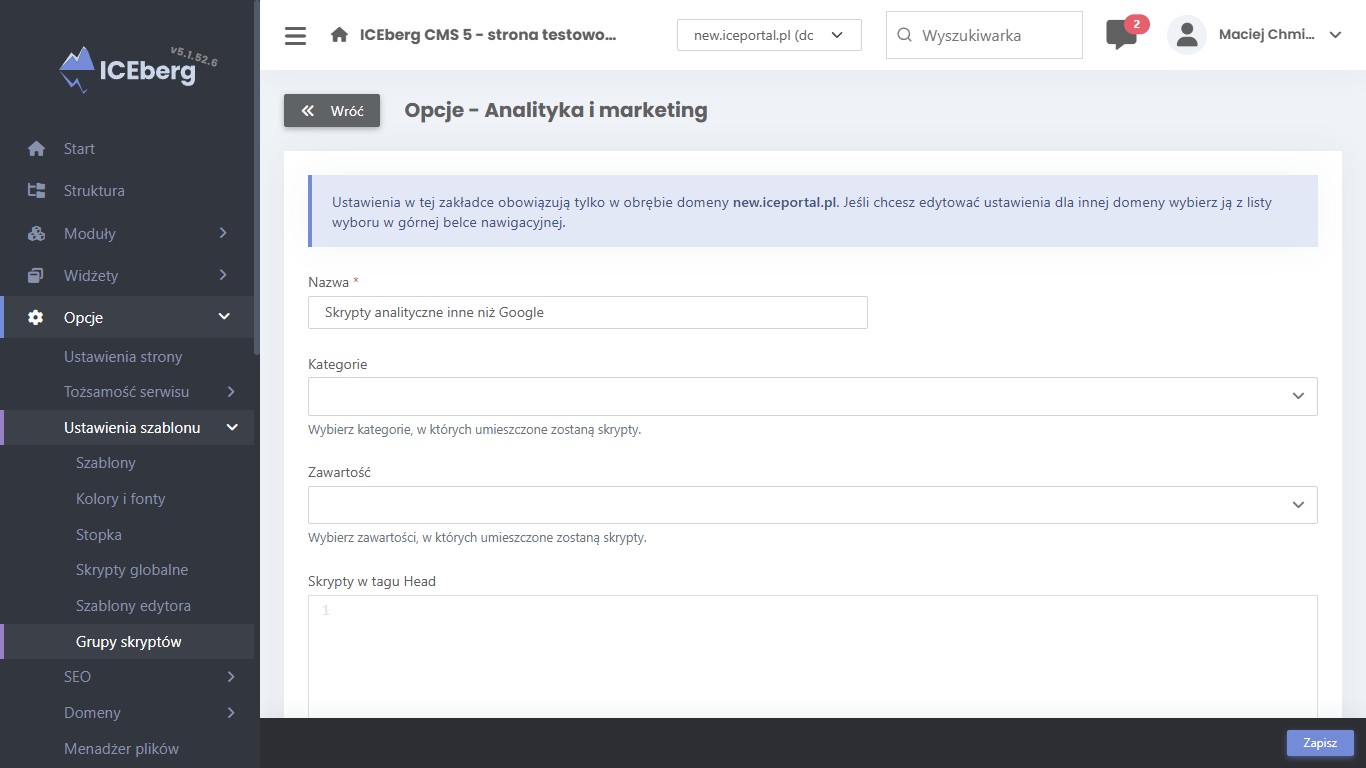The width and height of the screenshot is (1366, 768).
Task: Click the version label v5.1.52.6
Action: (x=194, y=56)
